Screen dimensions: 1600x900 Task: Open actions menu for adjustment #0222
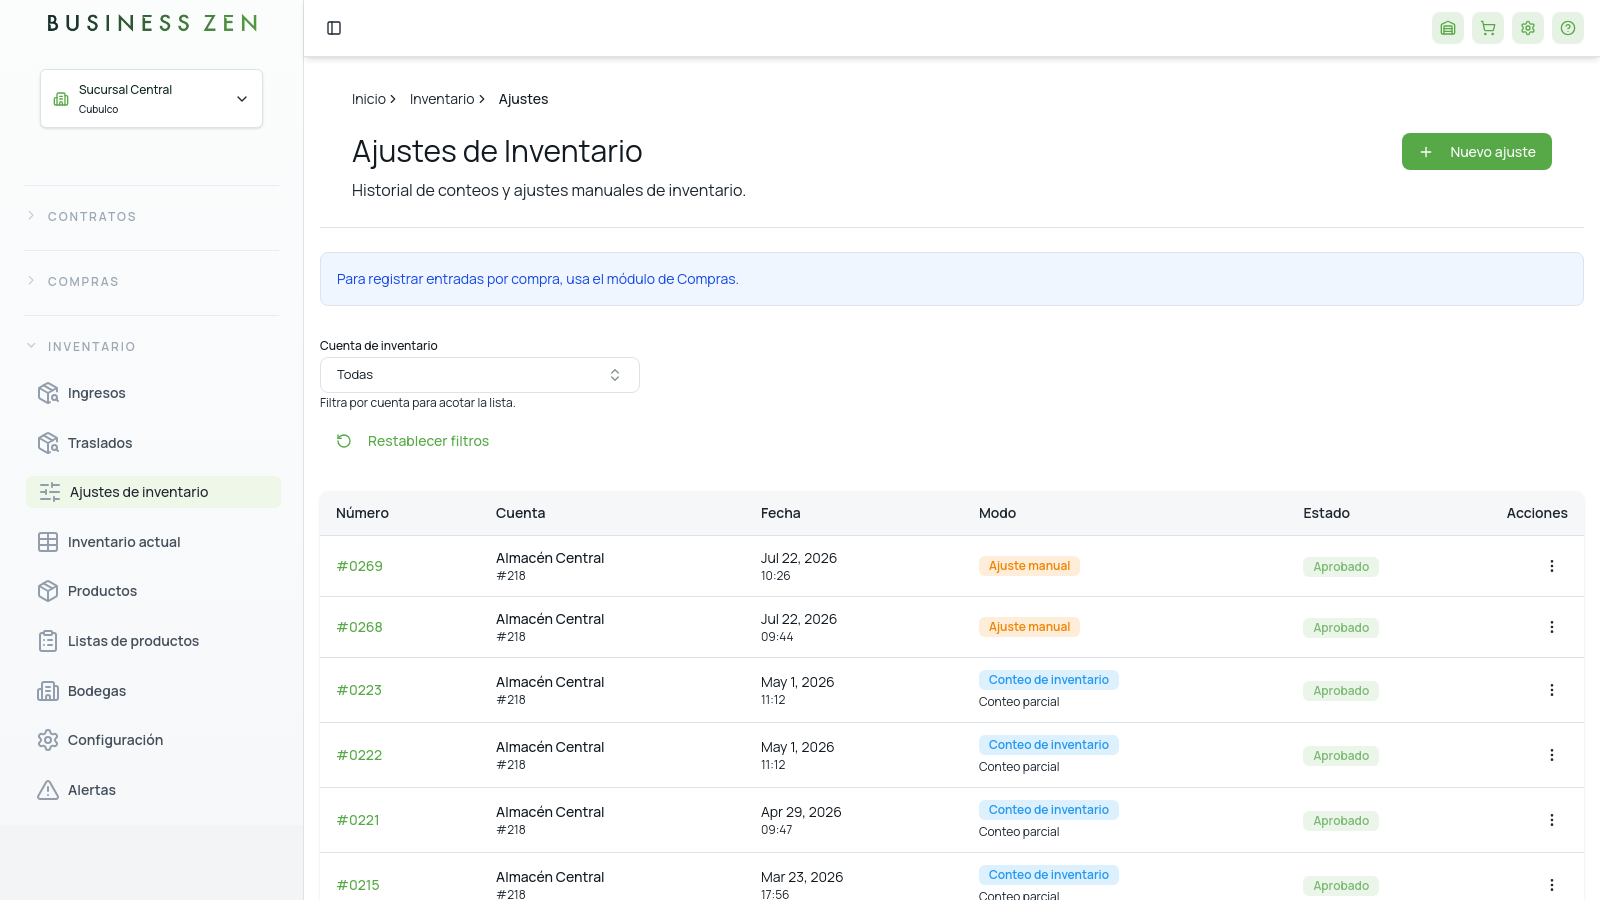1552,755
